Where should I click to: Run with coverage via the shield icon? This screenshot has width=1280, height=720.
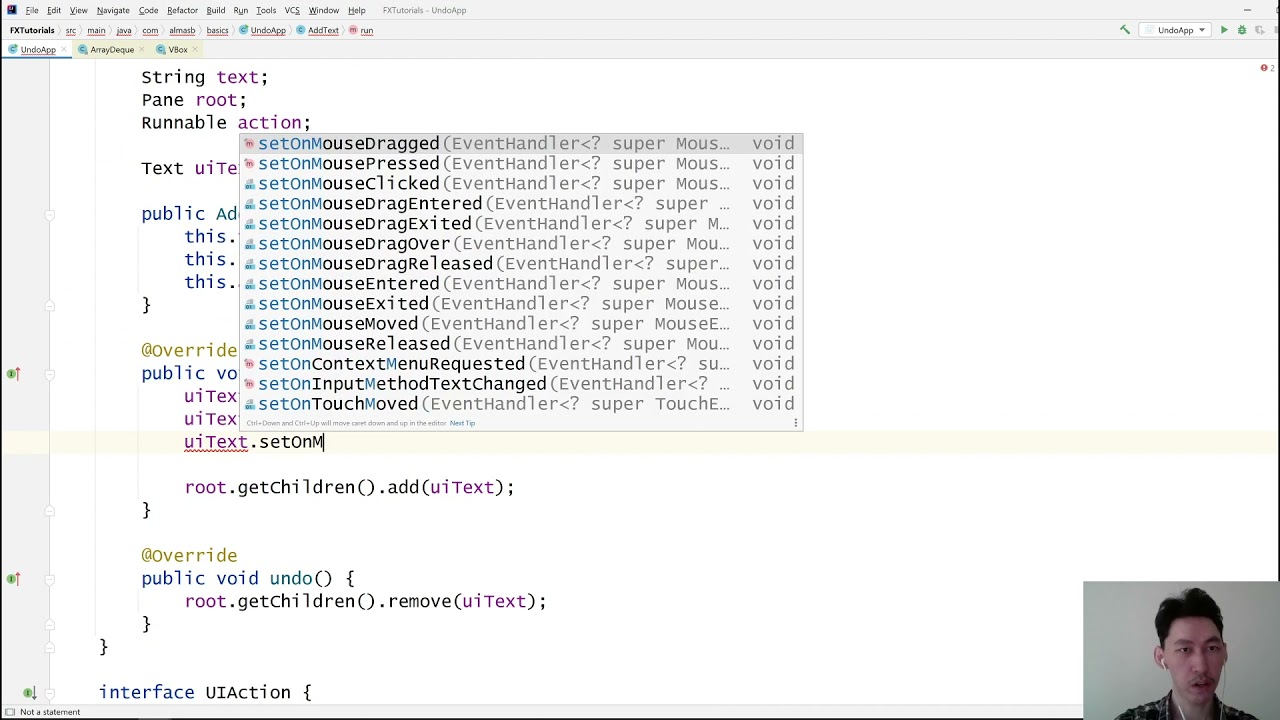tap(1259, 30)
